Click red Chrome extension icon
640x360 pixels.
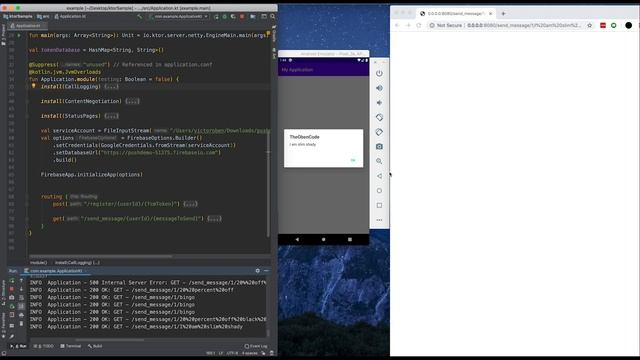coord(603,25)
